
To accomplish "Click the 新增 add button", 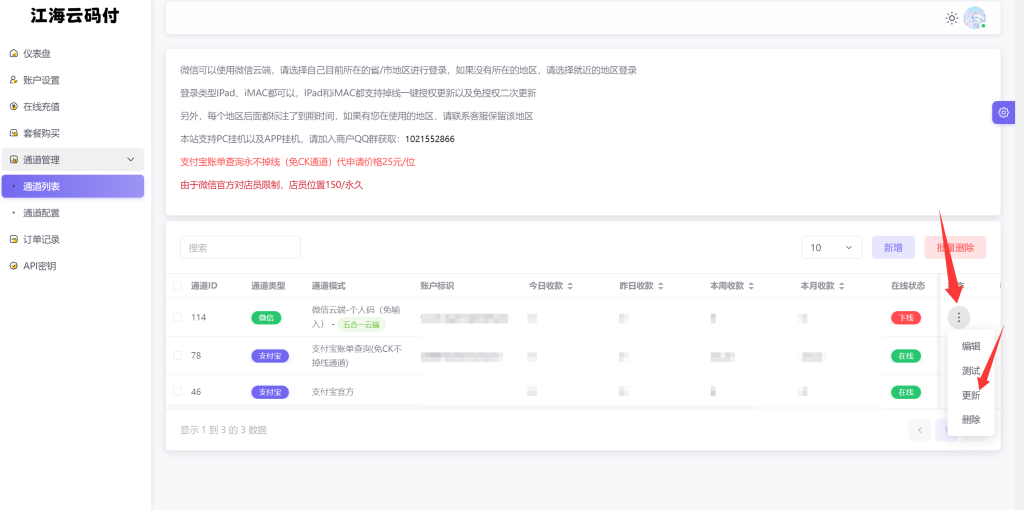I will pyautogui.click(x=893, y=247).
